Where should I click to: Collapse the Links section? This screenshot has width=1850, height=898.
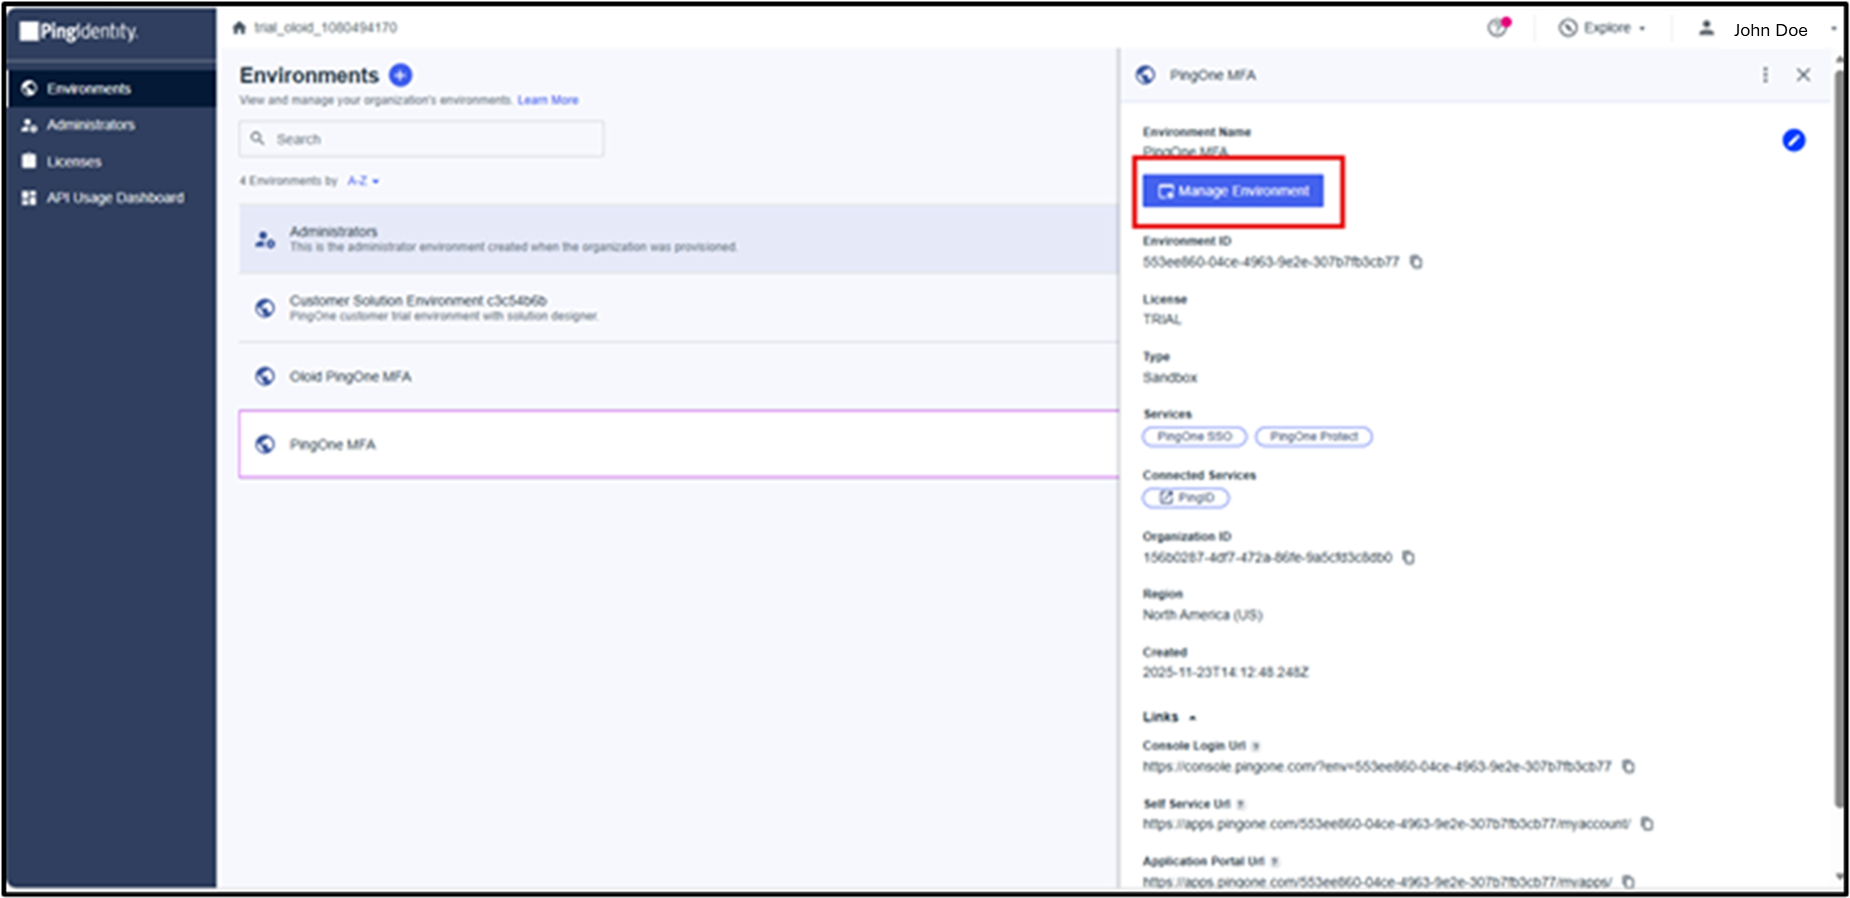1170,717
